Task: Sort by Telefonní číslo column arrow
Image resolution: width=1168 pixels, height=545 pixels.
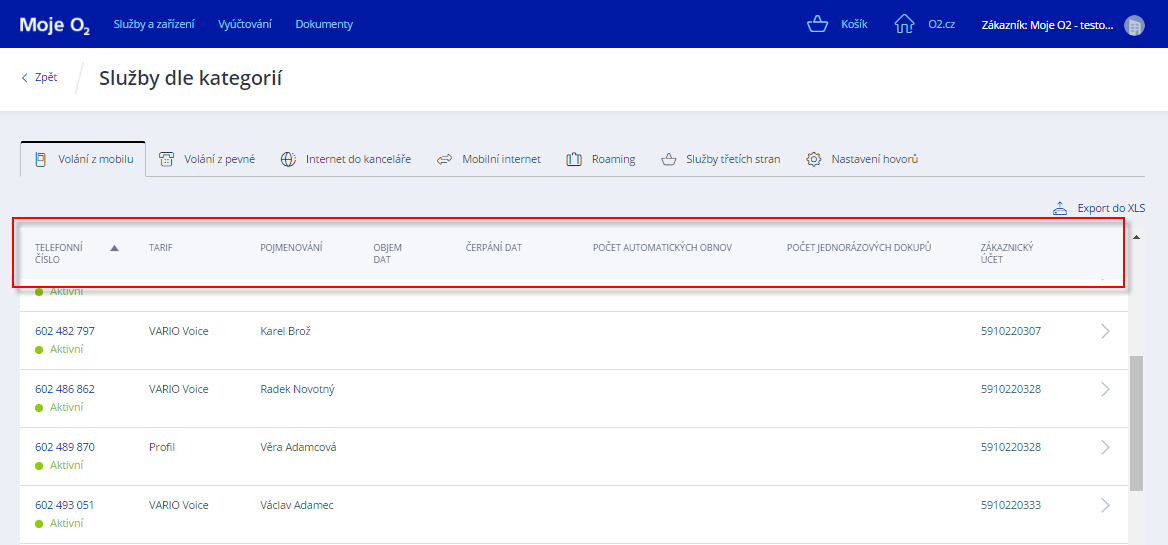Action: pyautogui.click(x=114, y=248)
